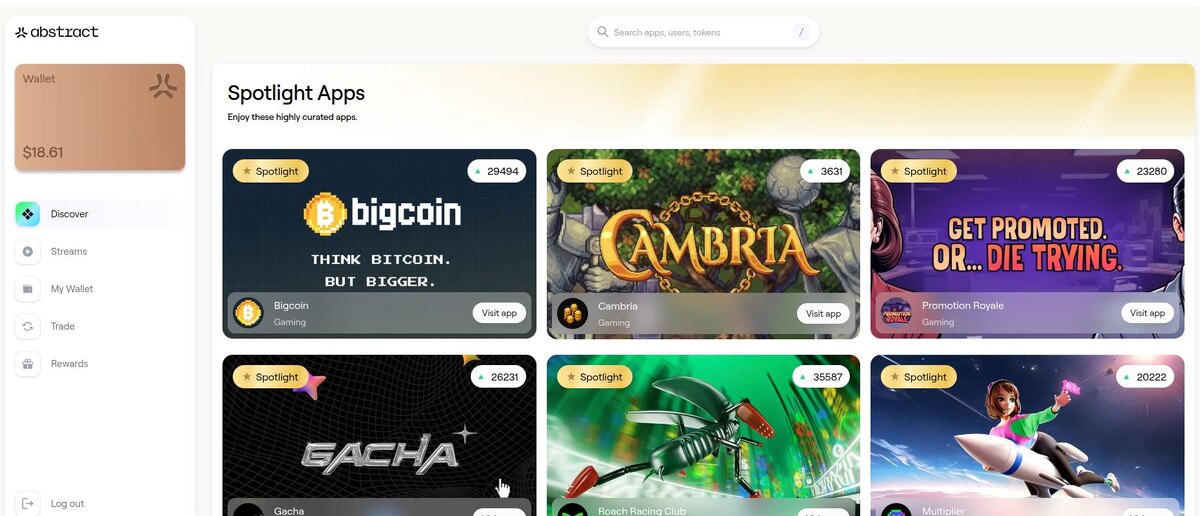Click the Promotion Royale app icon
The height and width of the screenshot is (516, 1200).
pyautogui.click(x=896, y=313)
